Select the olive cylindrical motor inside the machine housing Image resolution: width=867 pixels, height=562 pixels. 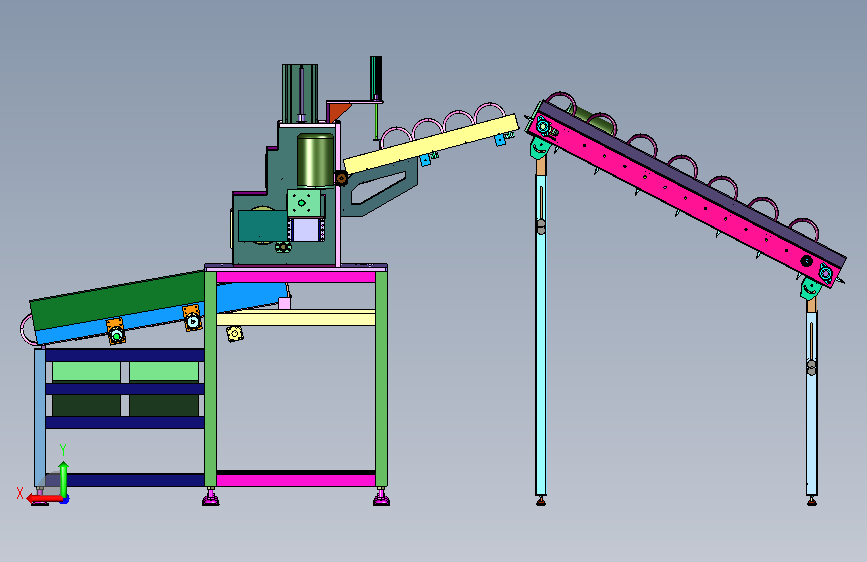315,159
